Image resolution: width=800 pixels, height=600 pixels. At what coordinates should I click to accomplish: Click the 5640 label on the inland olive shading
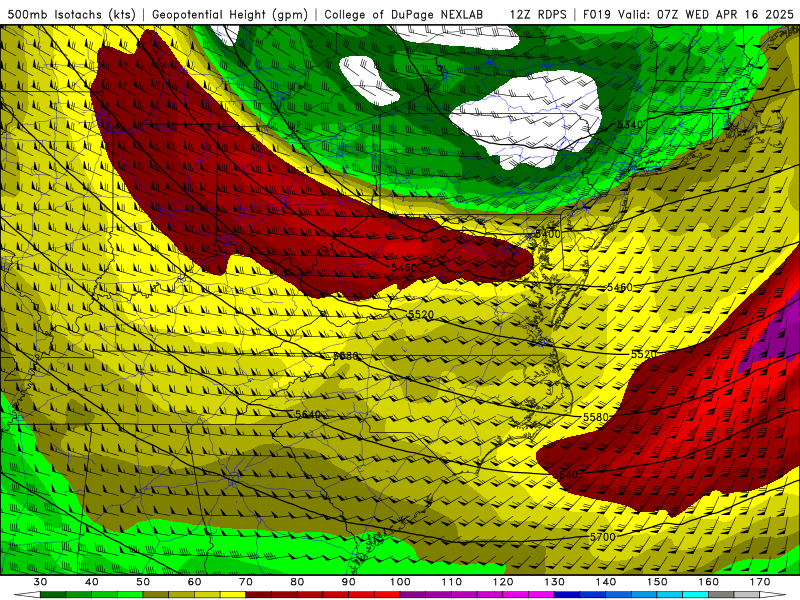[308, 414]
